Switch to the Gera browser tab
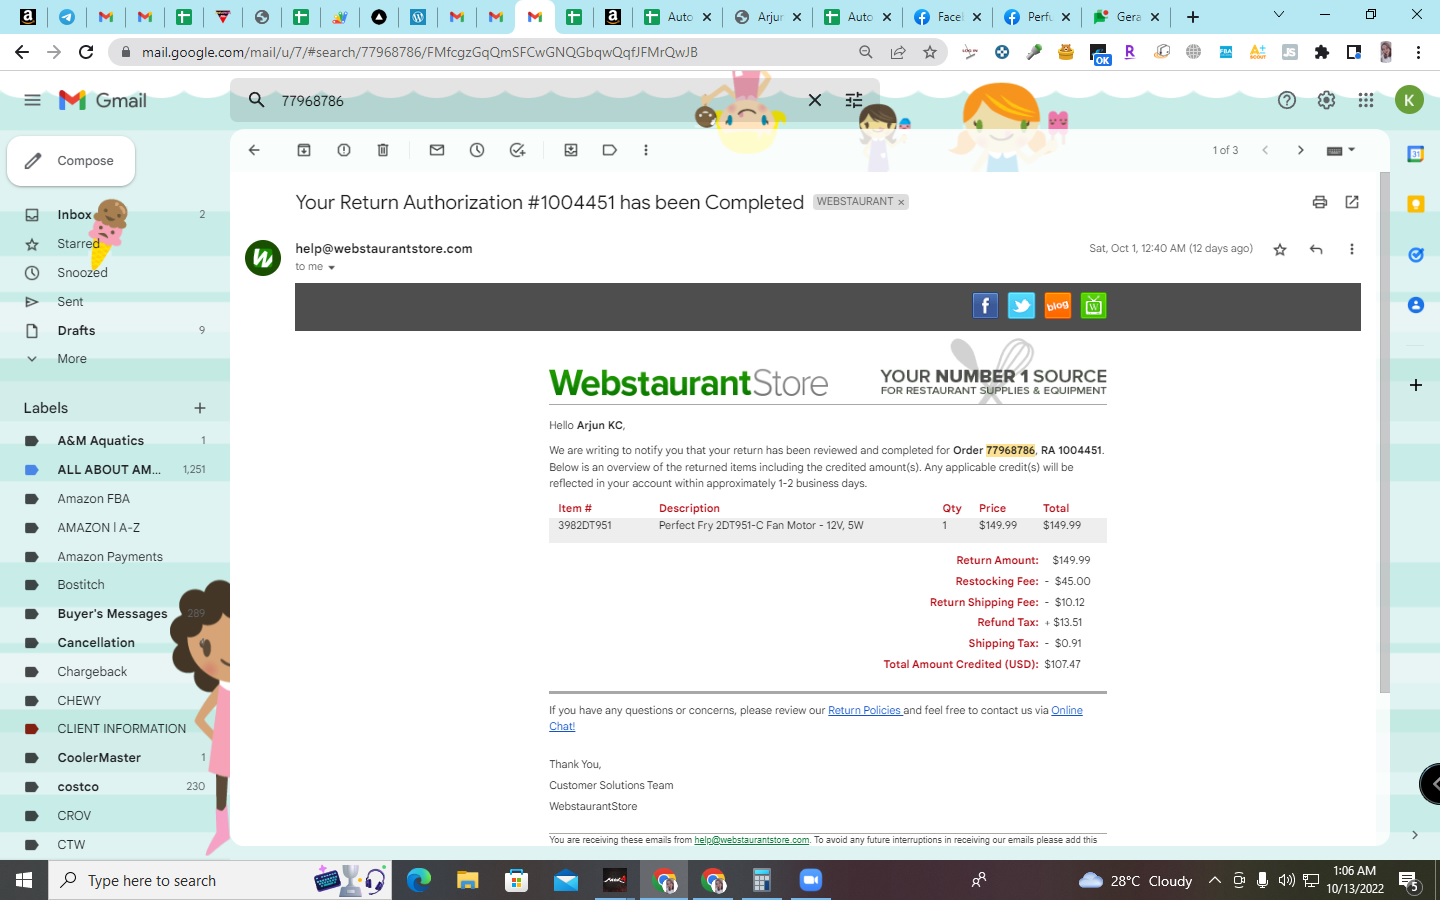 (1127, 17)
